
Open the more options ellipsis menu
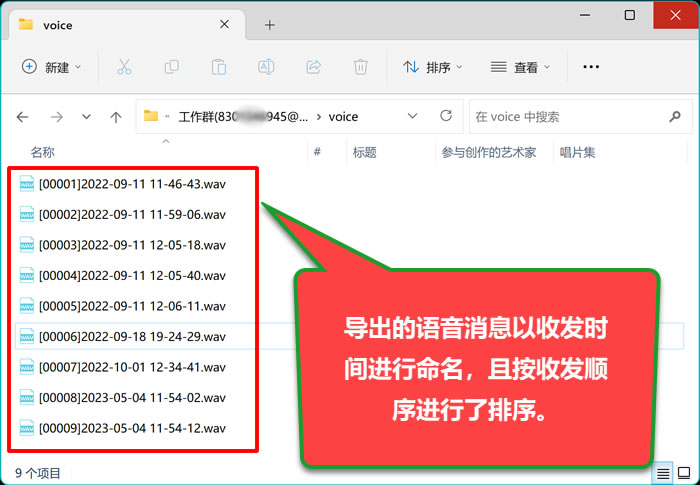[591, 67]
